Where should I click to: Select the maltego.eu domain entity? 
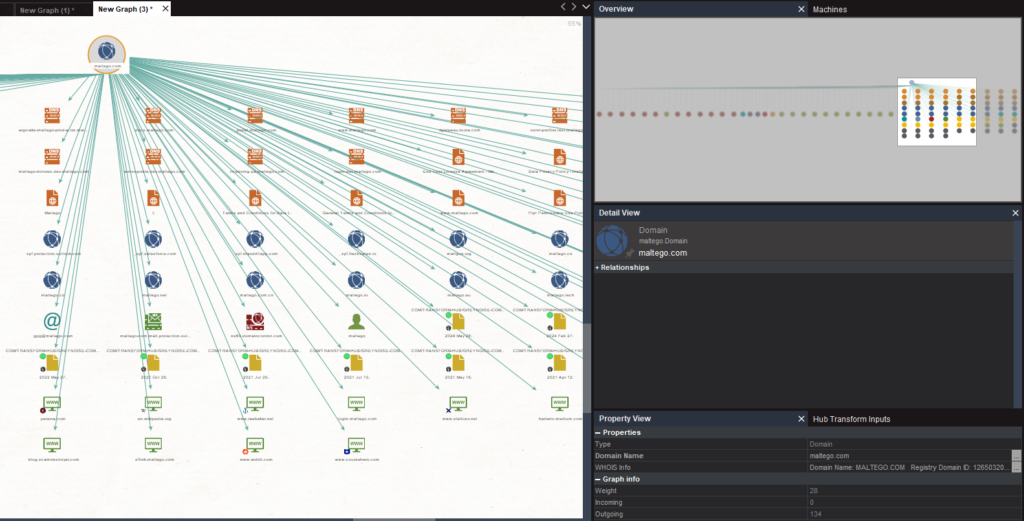pos(458,280)
